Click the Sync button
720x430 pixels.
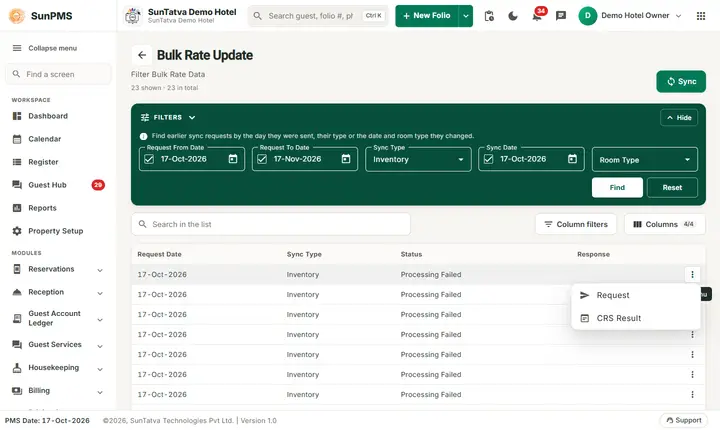[681, 81]
